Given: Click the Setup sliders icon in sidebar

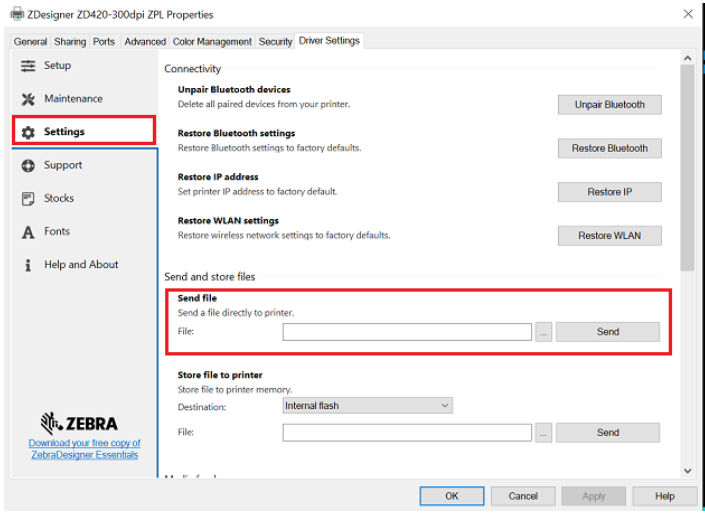Looking at the screenshot, I should (x=28, y=66).
